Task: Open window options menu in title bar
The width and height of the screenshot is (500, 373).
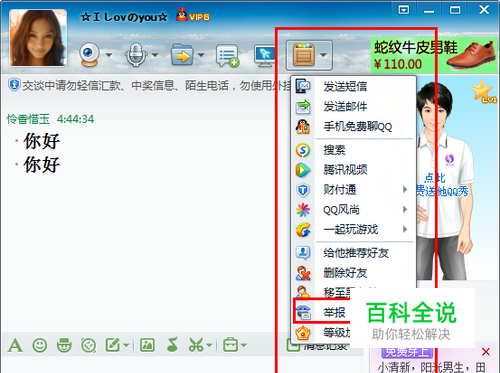Action: (404, 10)
